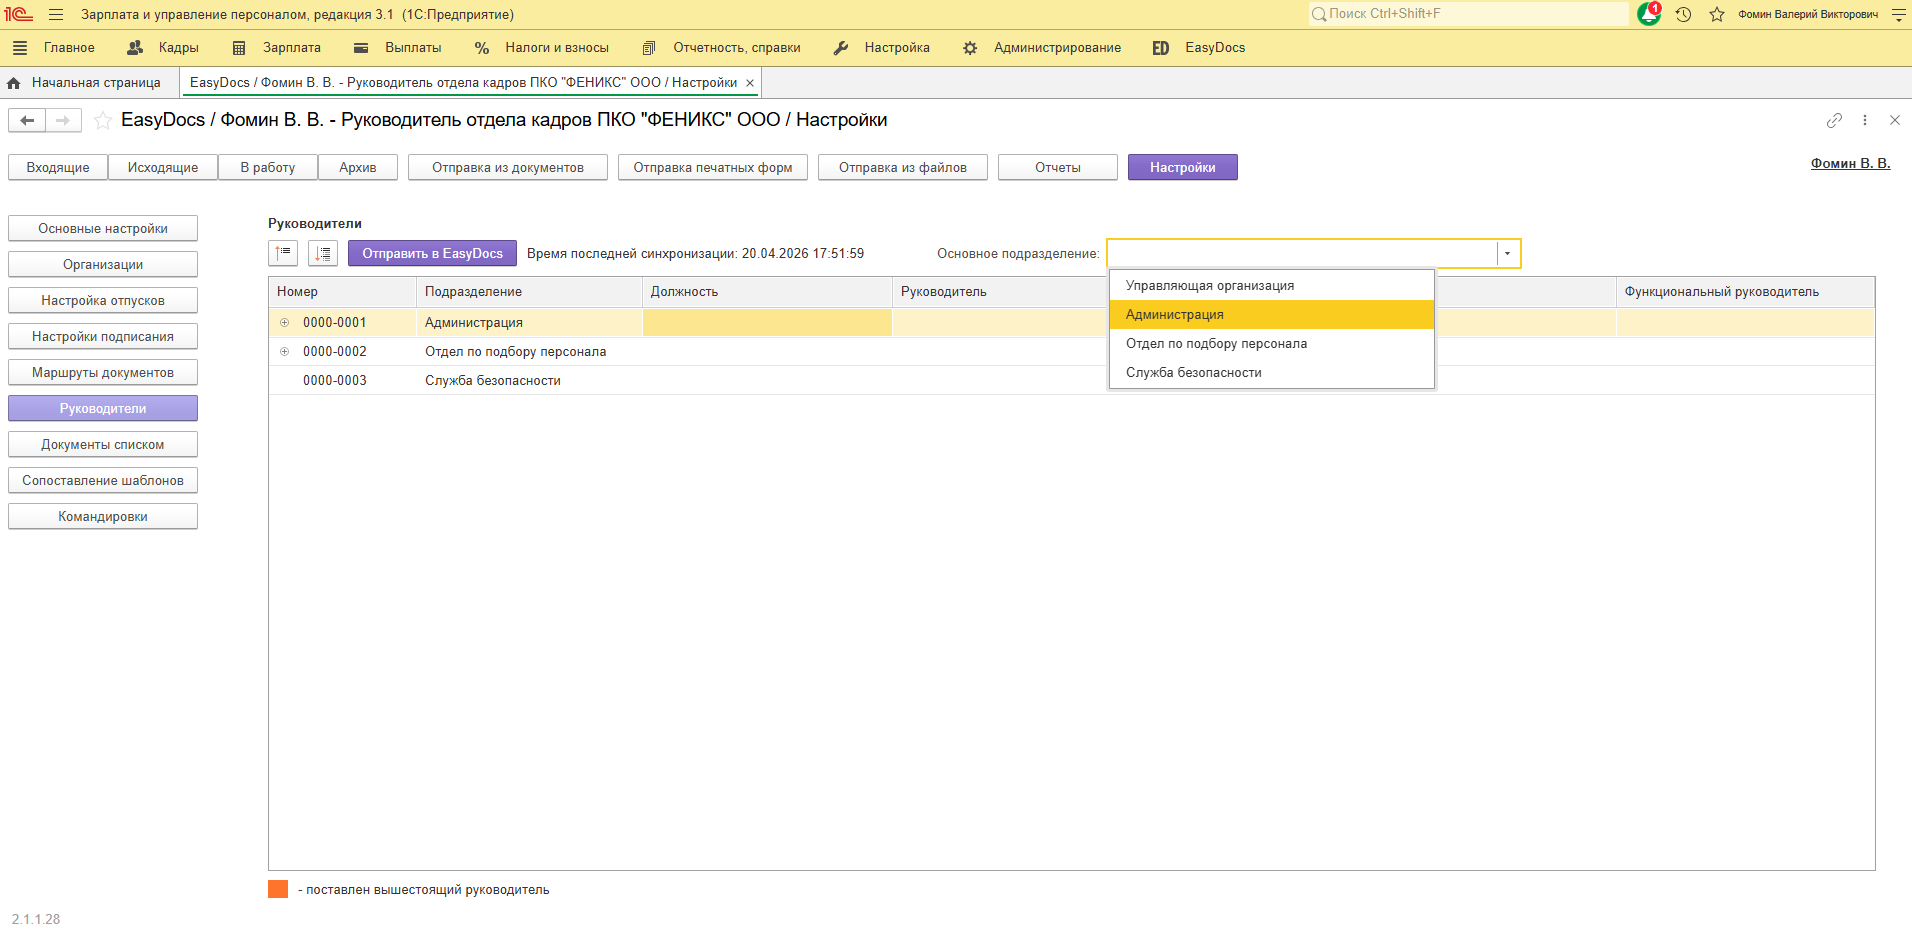
Task: Select Служба безопасности dropdown option
Action: (x=1272, y=373)
